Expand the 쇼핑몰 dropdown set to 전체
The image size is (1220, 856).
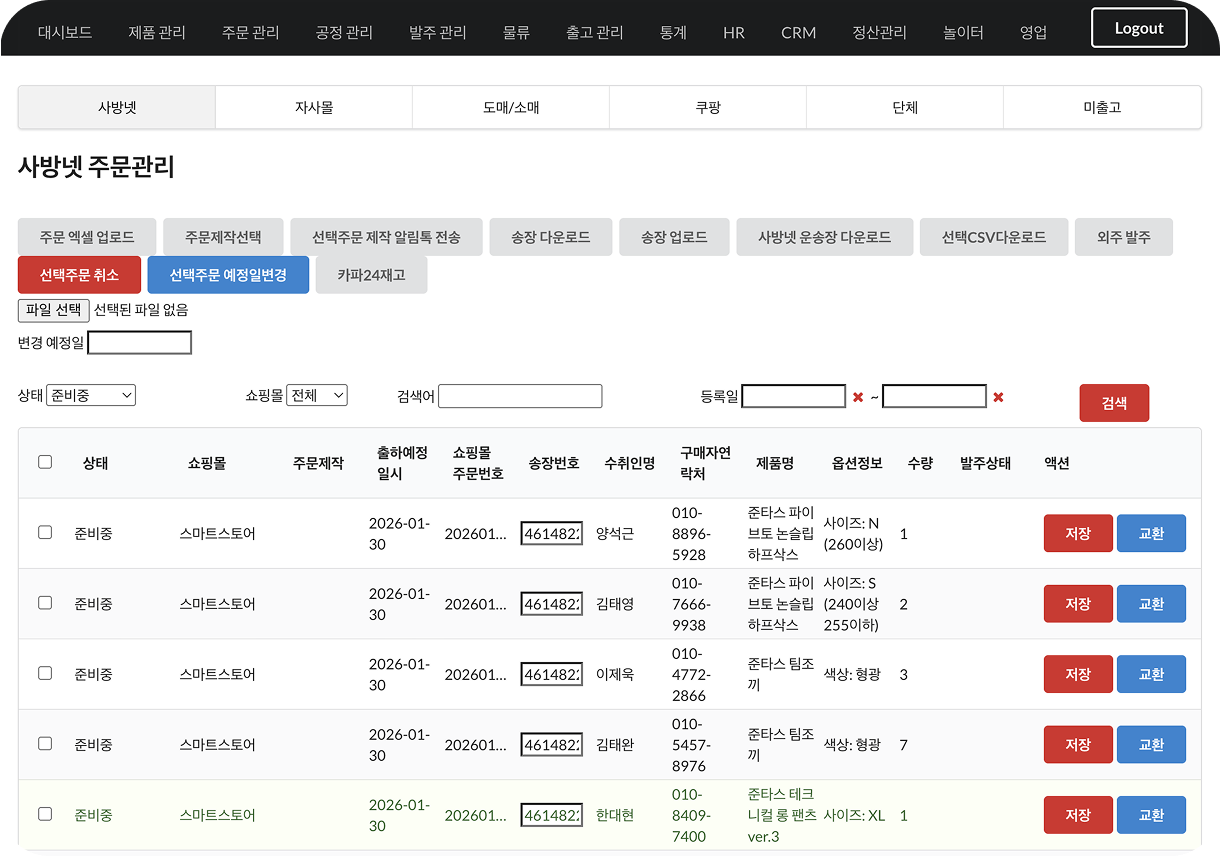click(x=317, y=396)
